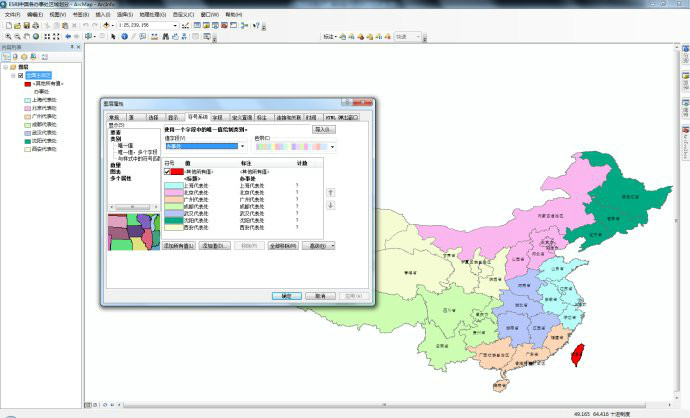
Task: Click the red swatch for all other values
Action: [177, 172]
